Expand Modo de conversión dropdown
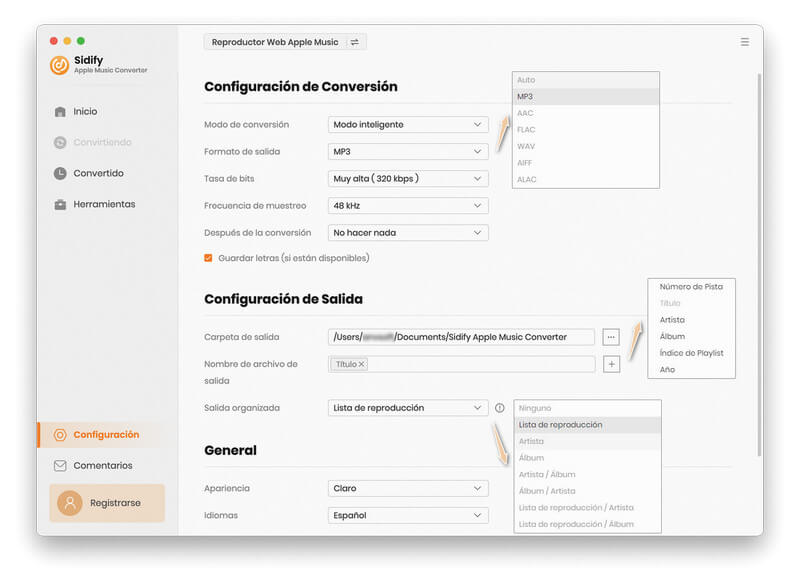 408,124
